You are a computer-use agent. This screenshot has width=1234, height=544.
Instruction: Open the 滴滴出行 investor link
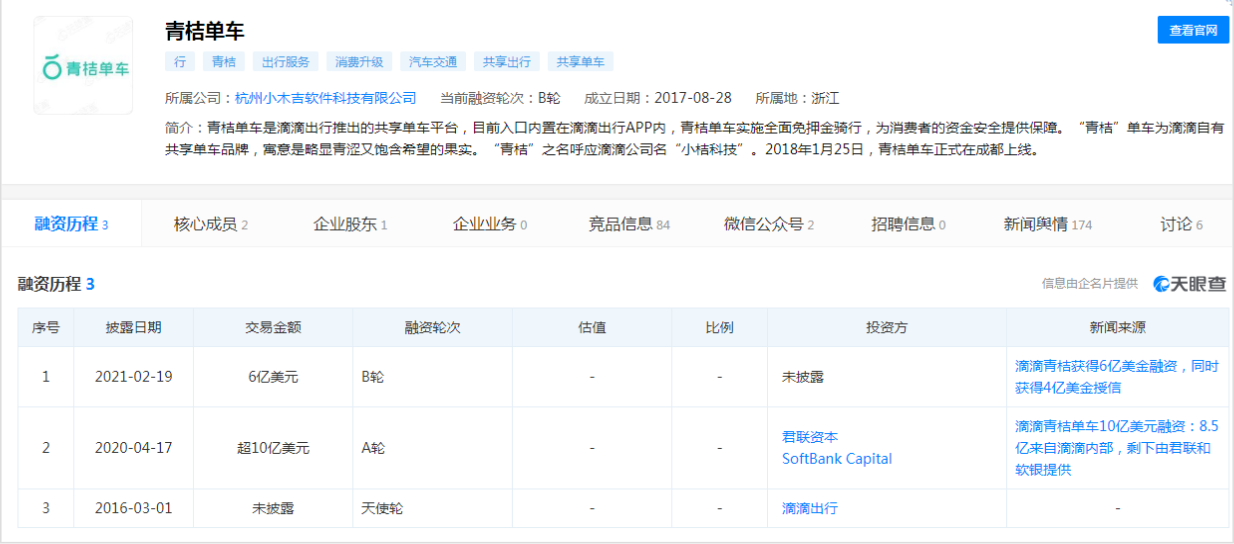810,508
